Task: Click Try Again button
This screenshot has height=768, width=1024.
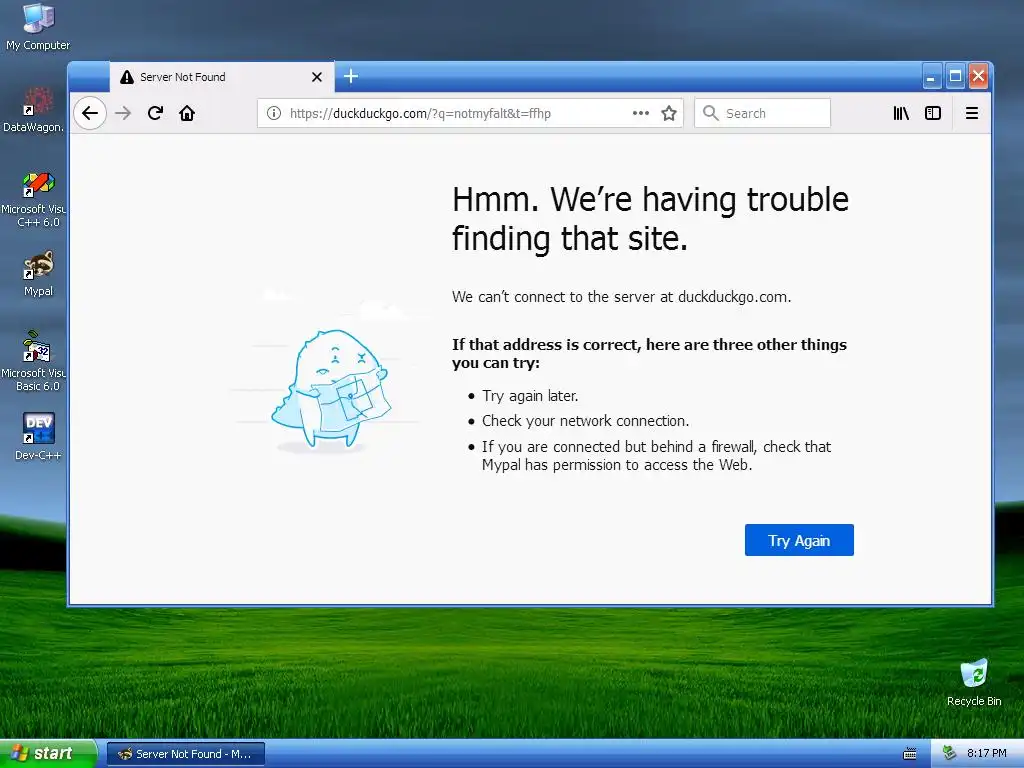Action: [799, 540]
